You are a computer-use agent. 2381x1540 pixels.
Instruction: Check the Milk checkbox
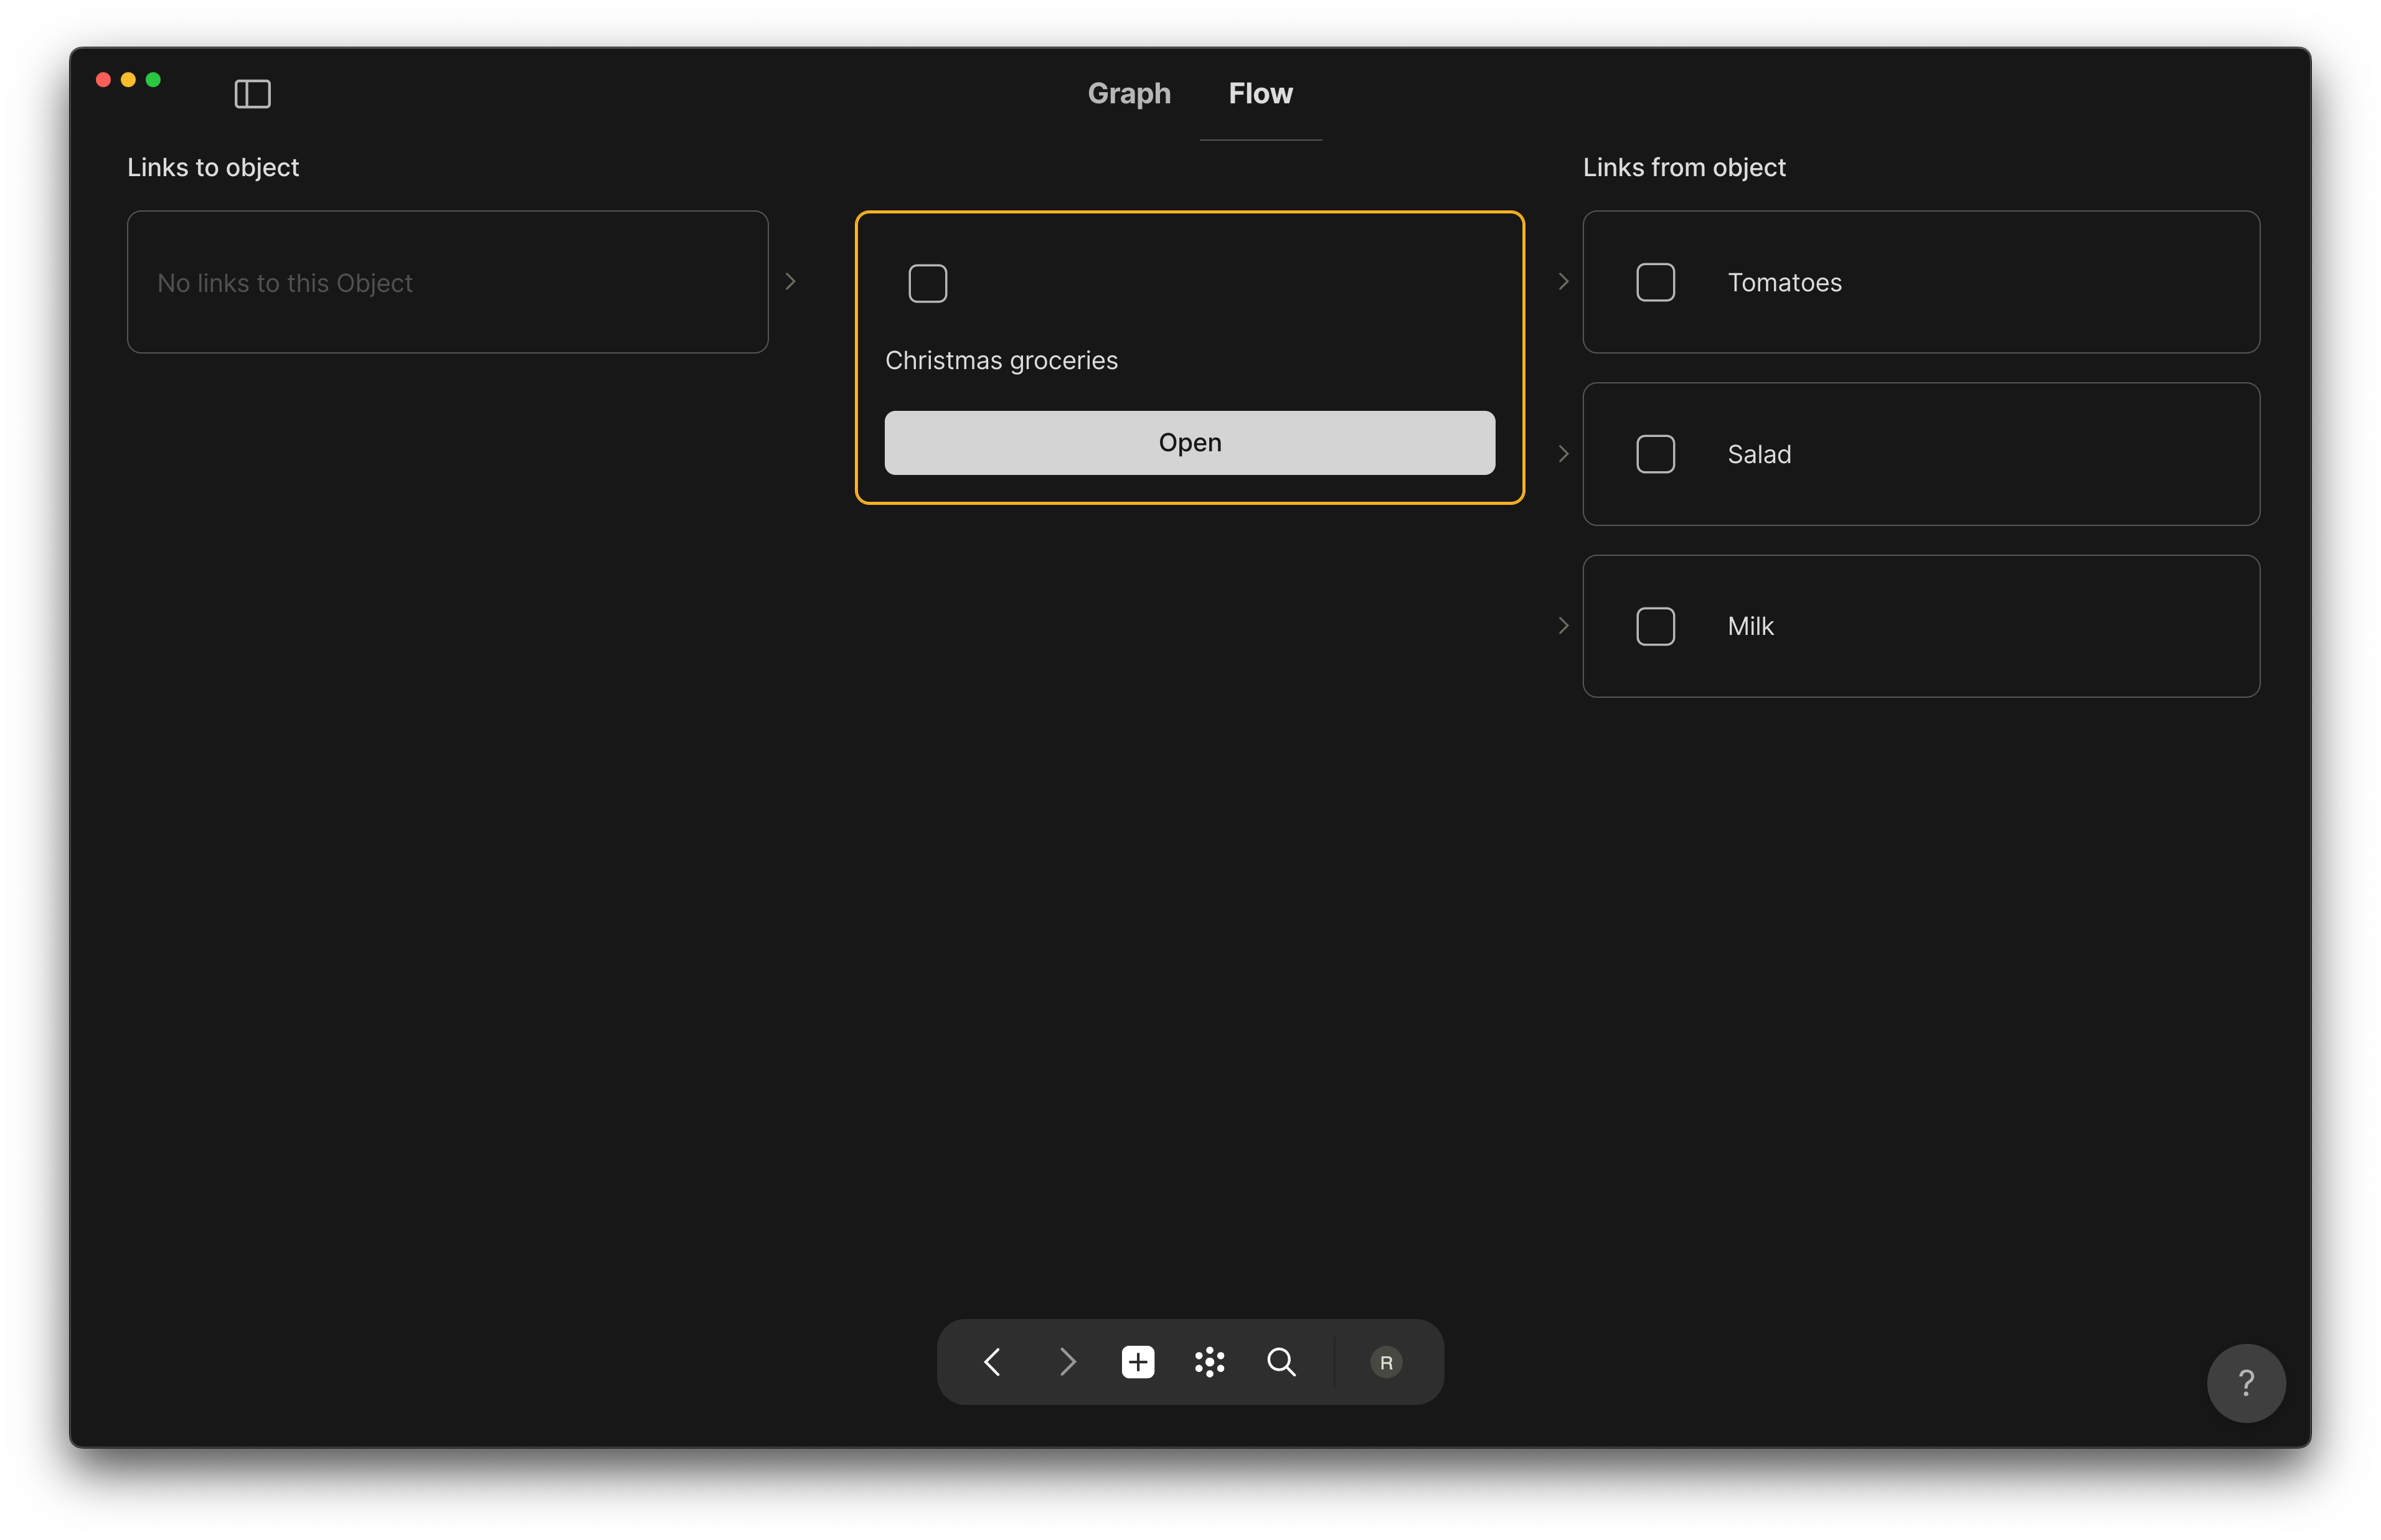coord(1655,625)
